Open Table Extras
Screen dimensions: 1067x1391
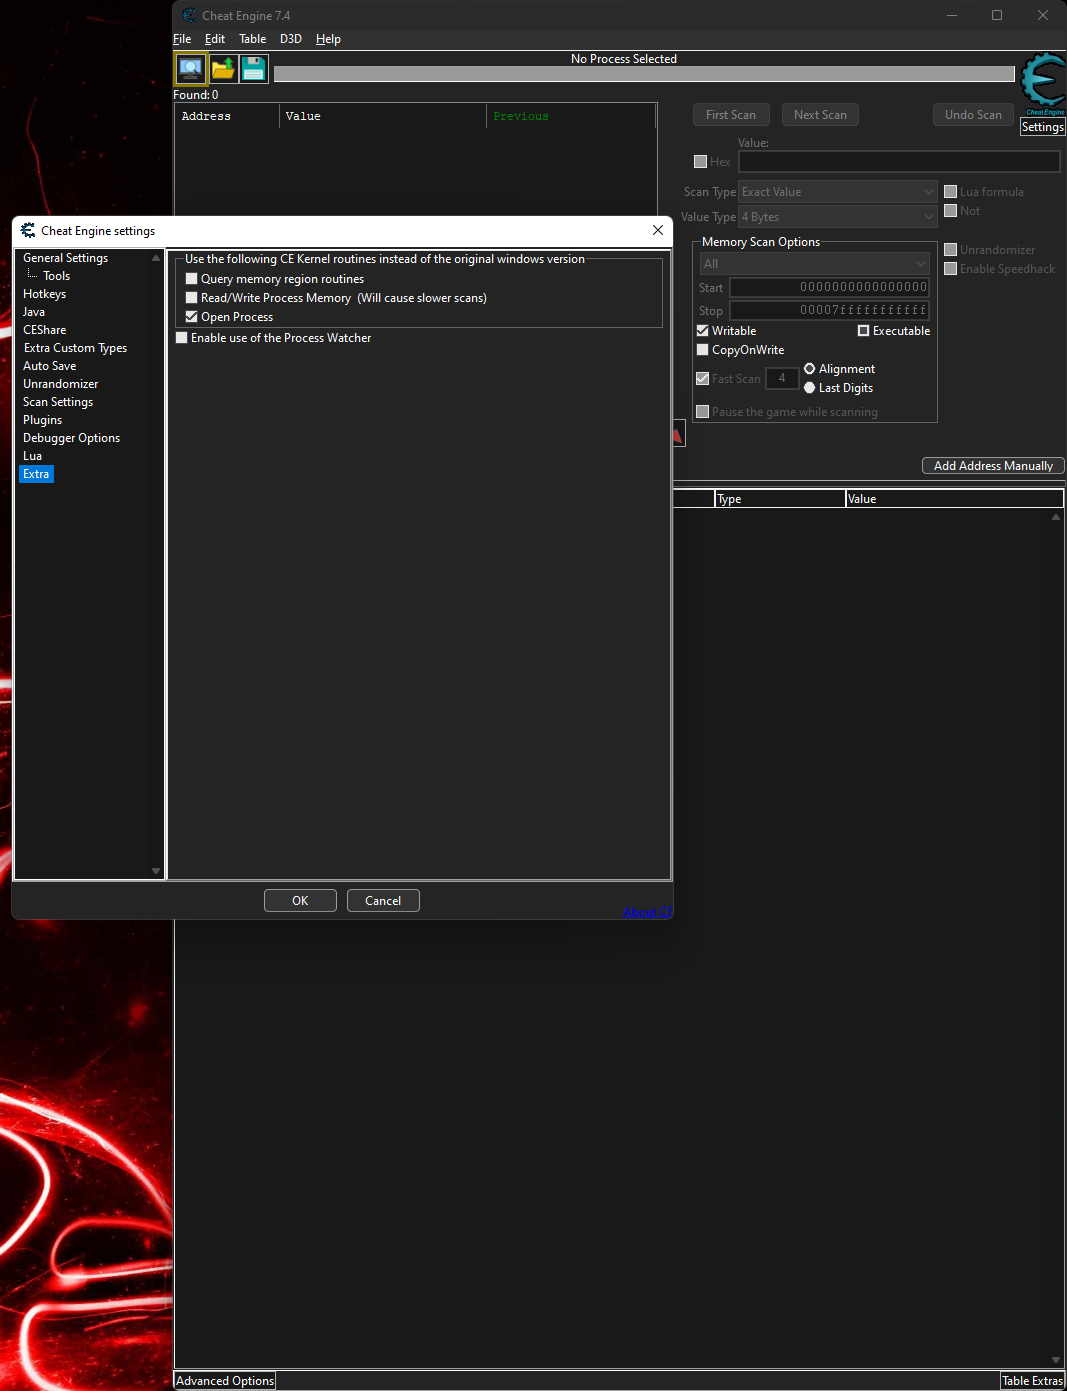pos(1032,1381)
